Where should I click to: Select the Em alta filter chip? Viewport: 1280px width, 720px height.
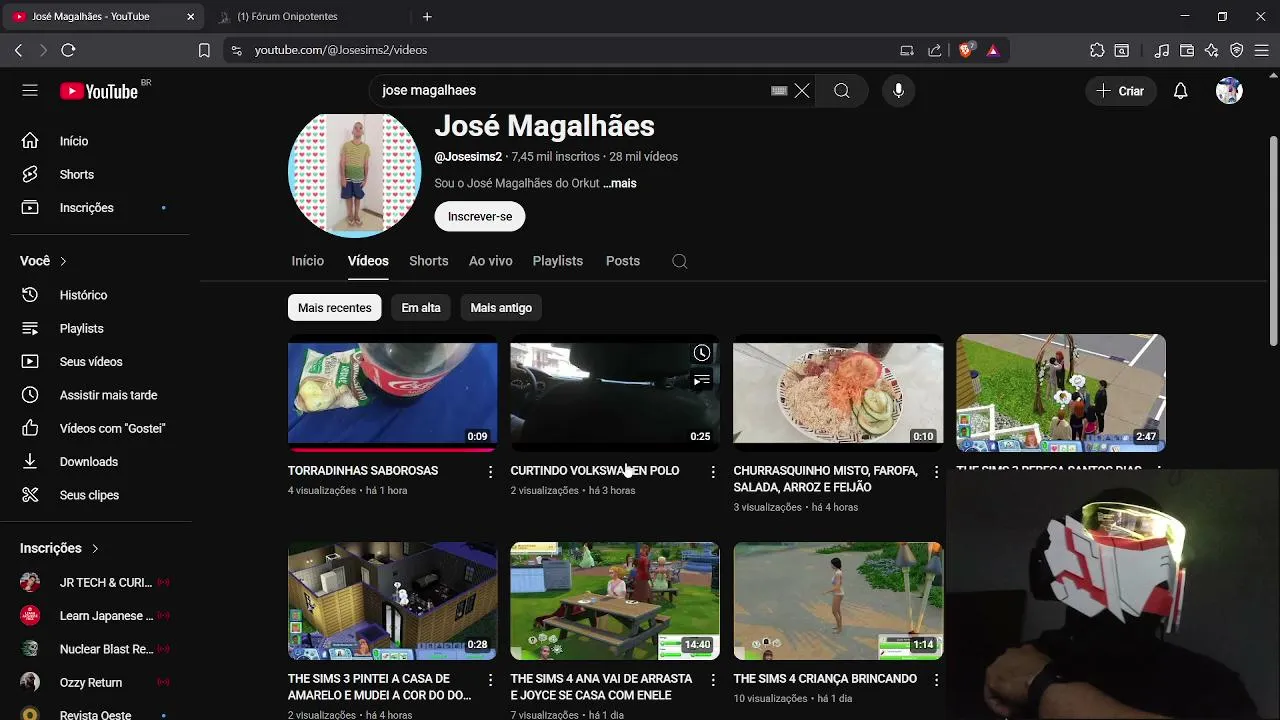point(421,308)
